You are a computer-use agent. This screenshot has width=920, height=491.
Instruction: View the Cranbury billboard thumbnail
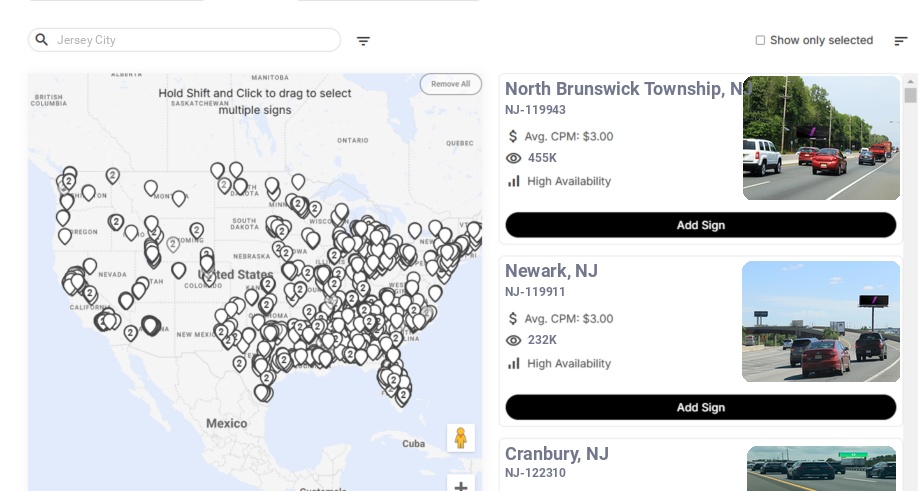pos(821,467)
